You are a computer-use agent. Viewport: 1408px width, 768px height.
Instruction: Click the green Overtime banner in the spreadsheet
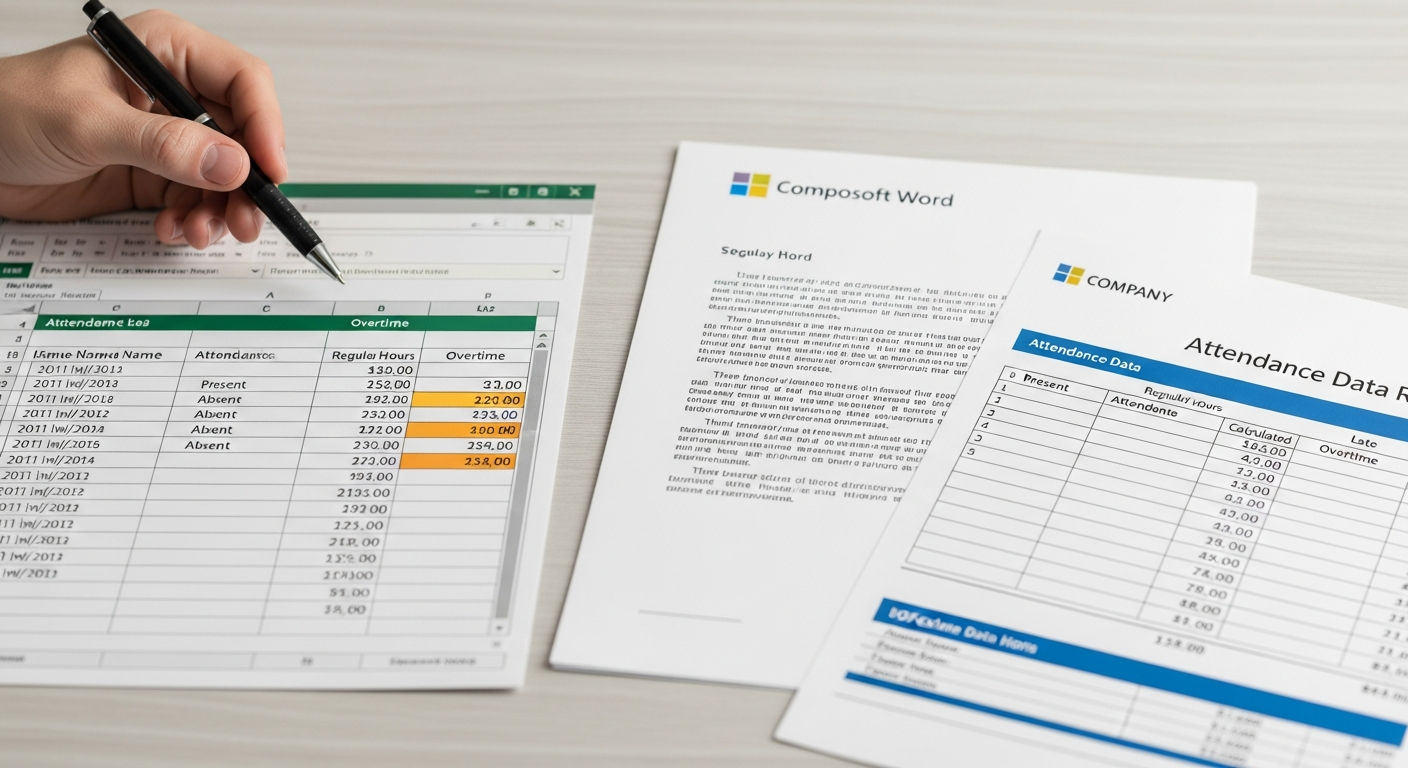(x=378, y=322)
